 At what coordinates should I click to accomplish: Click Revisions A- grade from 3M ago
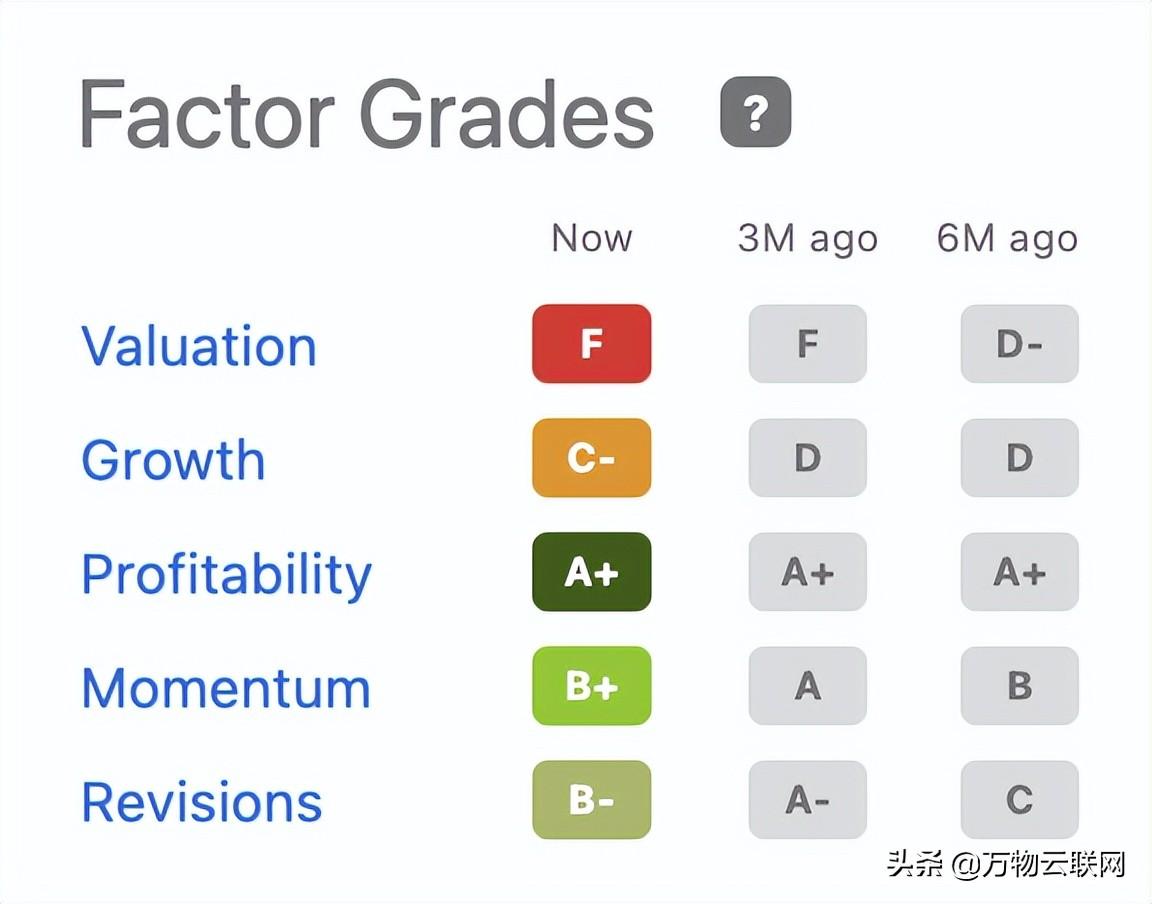point(807,800)
